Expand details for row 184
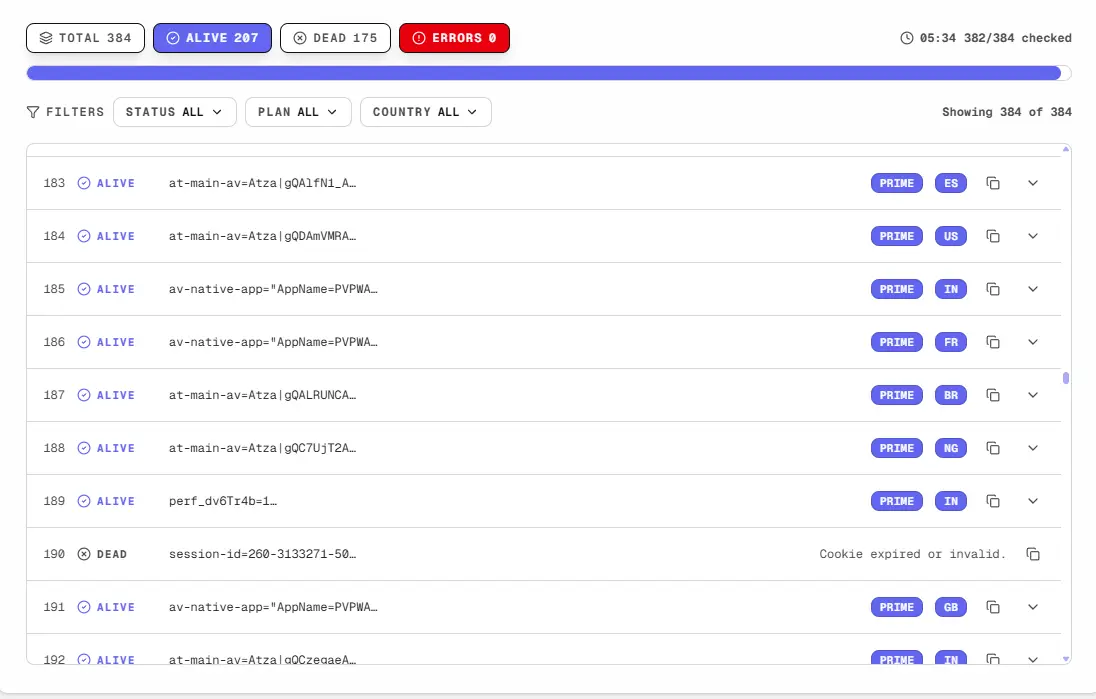 click(1033, 236)
